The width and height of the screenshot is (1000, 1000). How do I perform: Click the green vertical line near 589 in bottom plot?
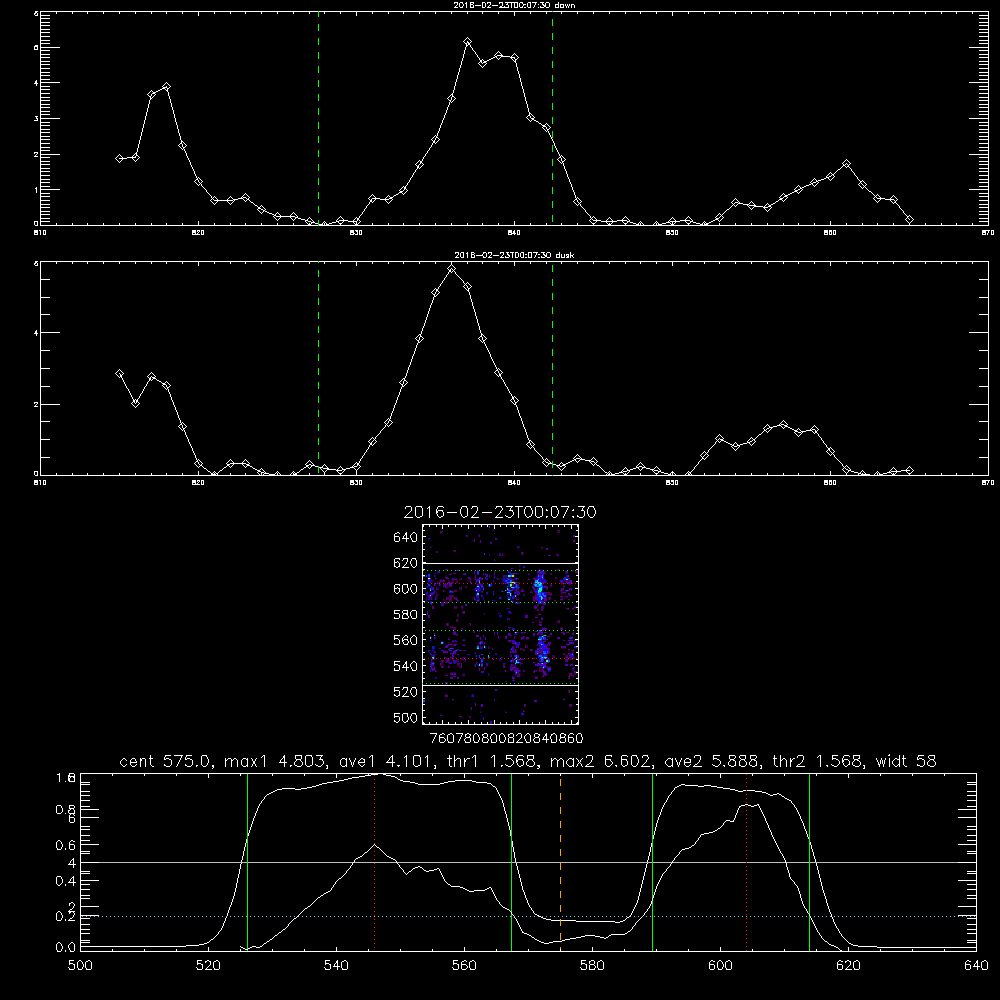click(x=652, y=861)
